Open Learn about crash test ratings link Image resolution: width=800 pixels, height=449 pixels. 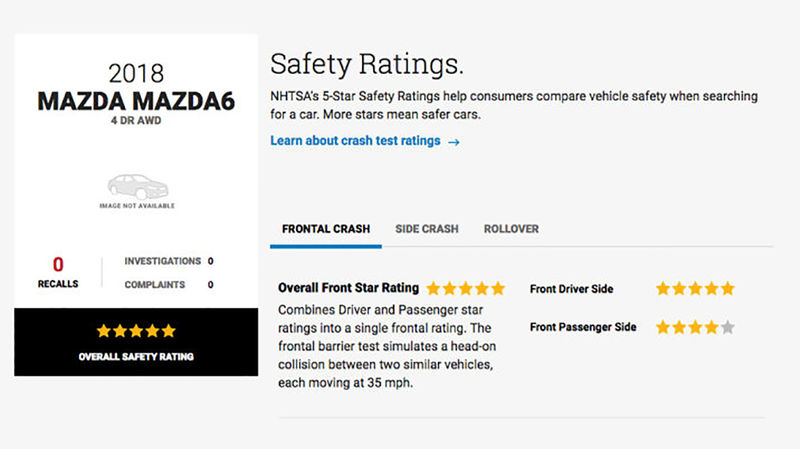pos(355,141)
